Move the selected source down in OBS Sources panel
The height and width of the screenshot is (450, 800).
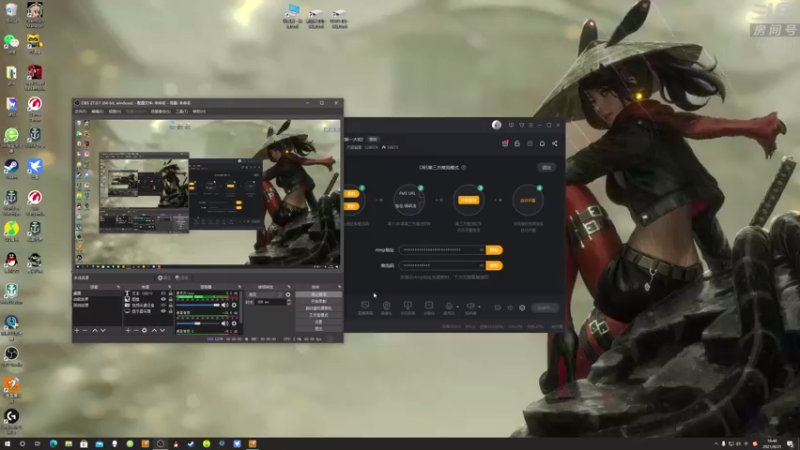coord(162,331)
